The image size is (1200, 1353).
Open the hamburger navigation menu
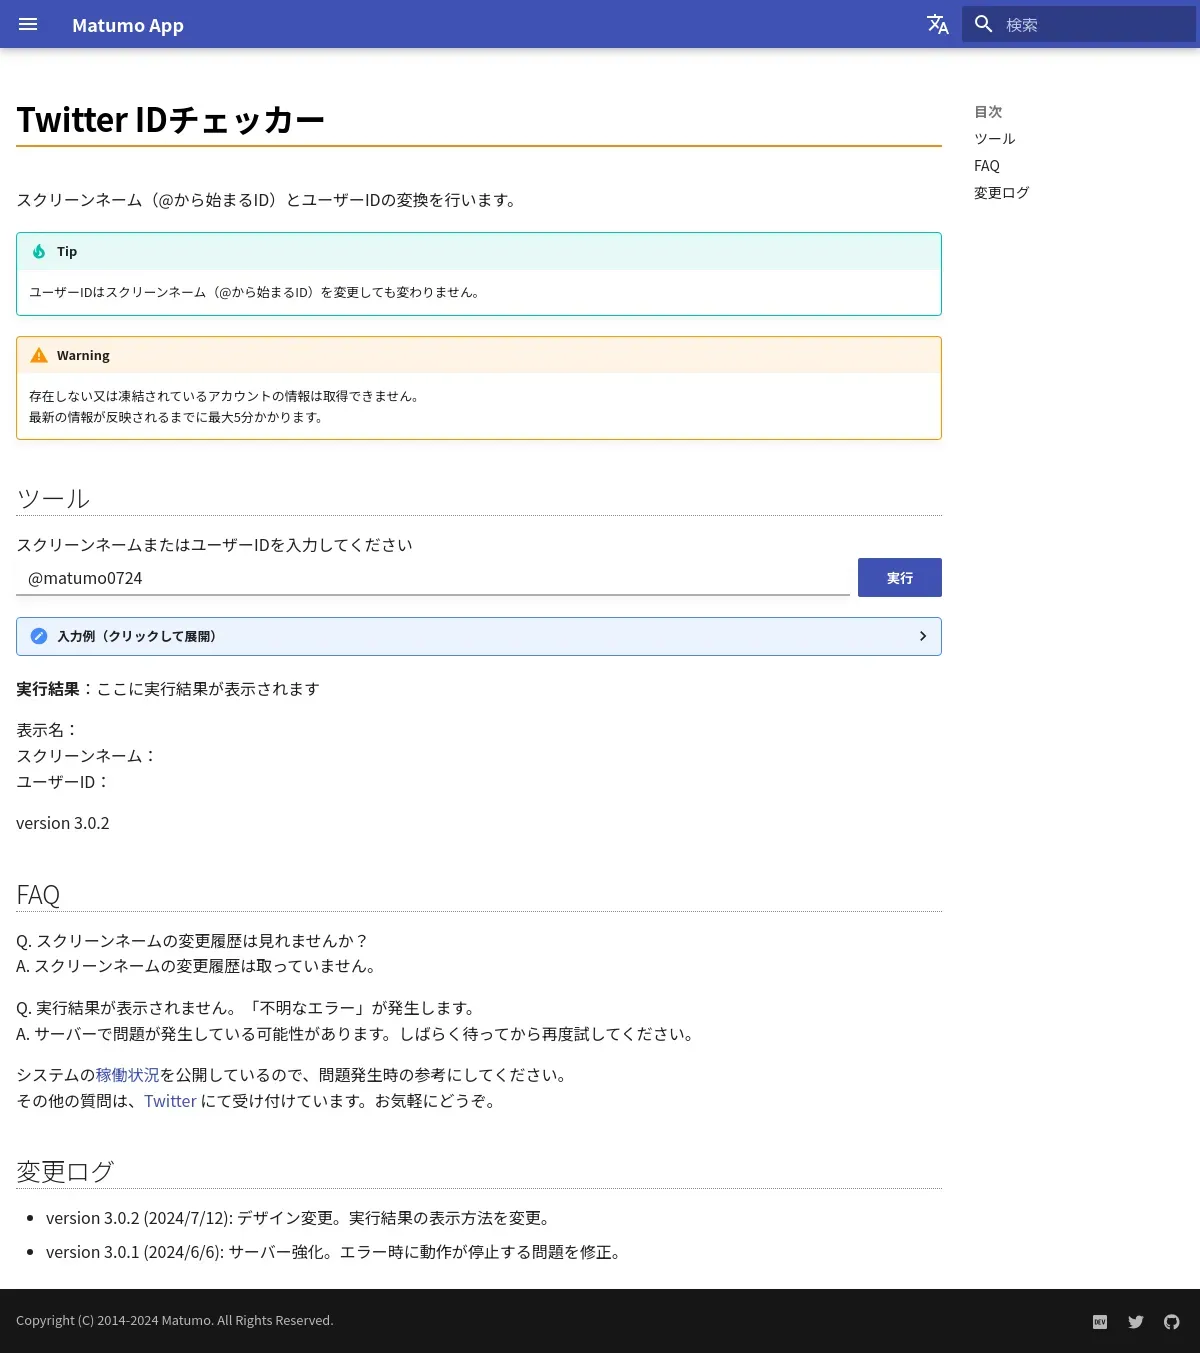28,24
